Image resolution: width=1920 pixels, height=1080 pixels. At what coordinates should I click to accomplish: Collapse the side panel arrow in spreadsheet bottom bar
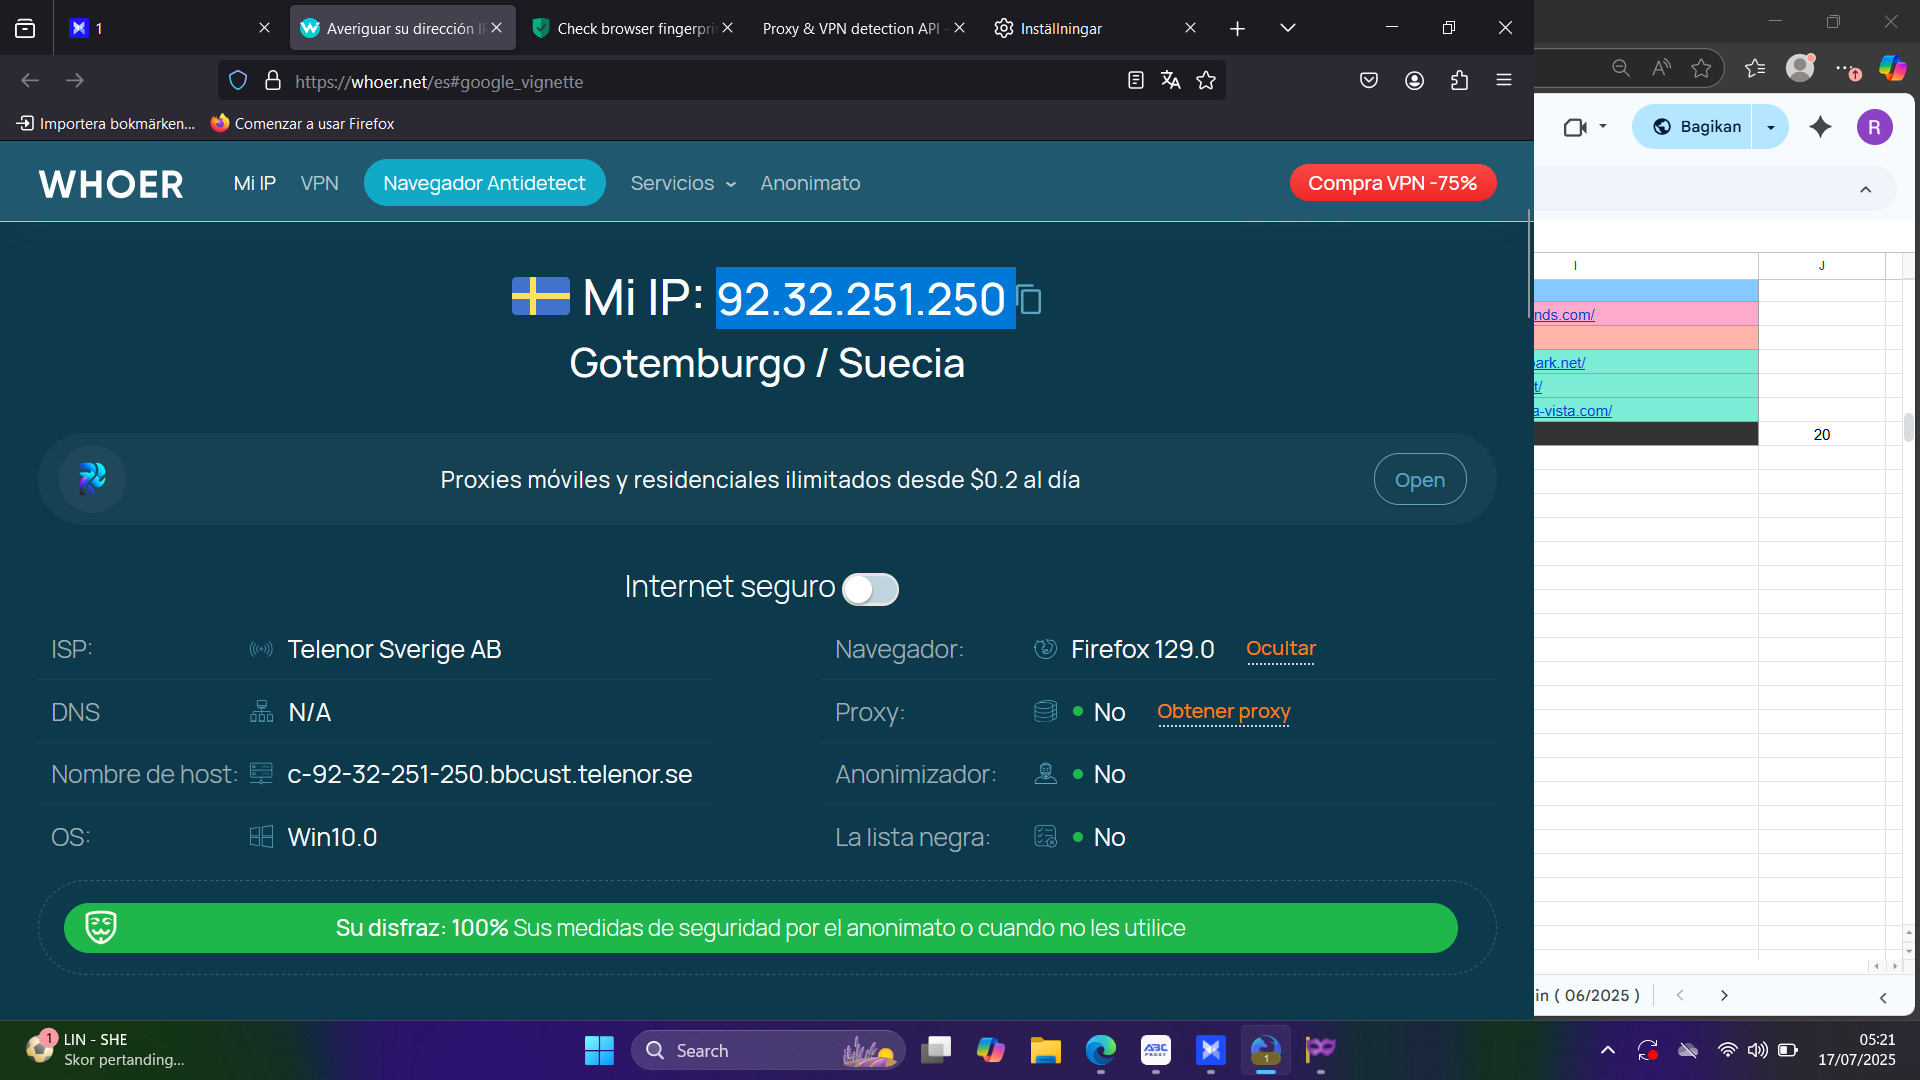pyautogui.click(x=1883, y=998)
